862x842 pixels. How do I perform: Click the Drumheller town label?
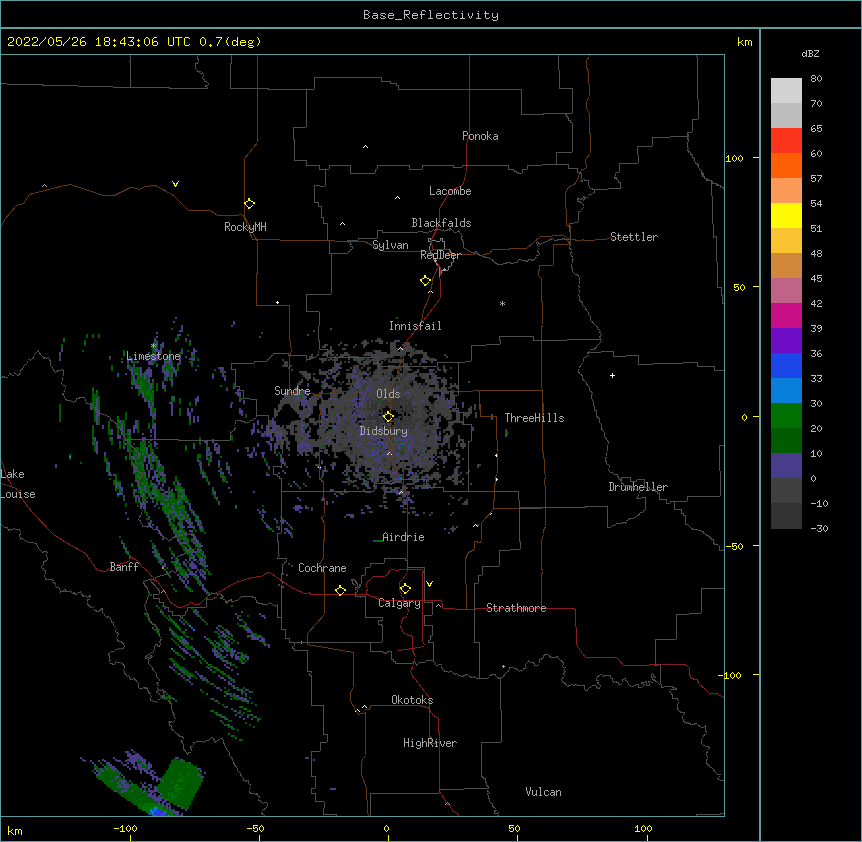coord(638,487)
